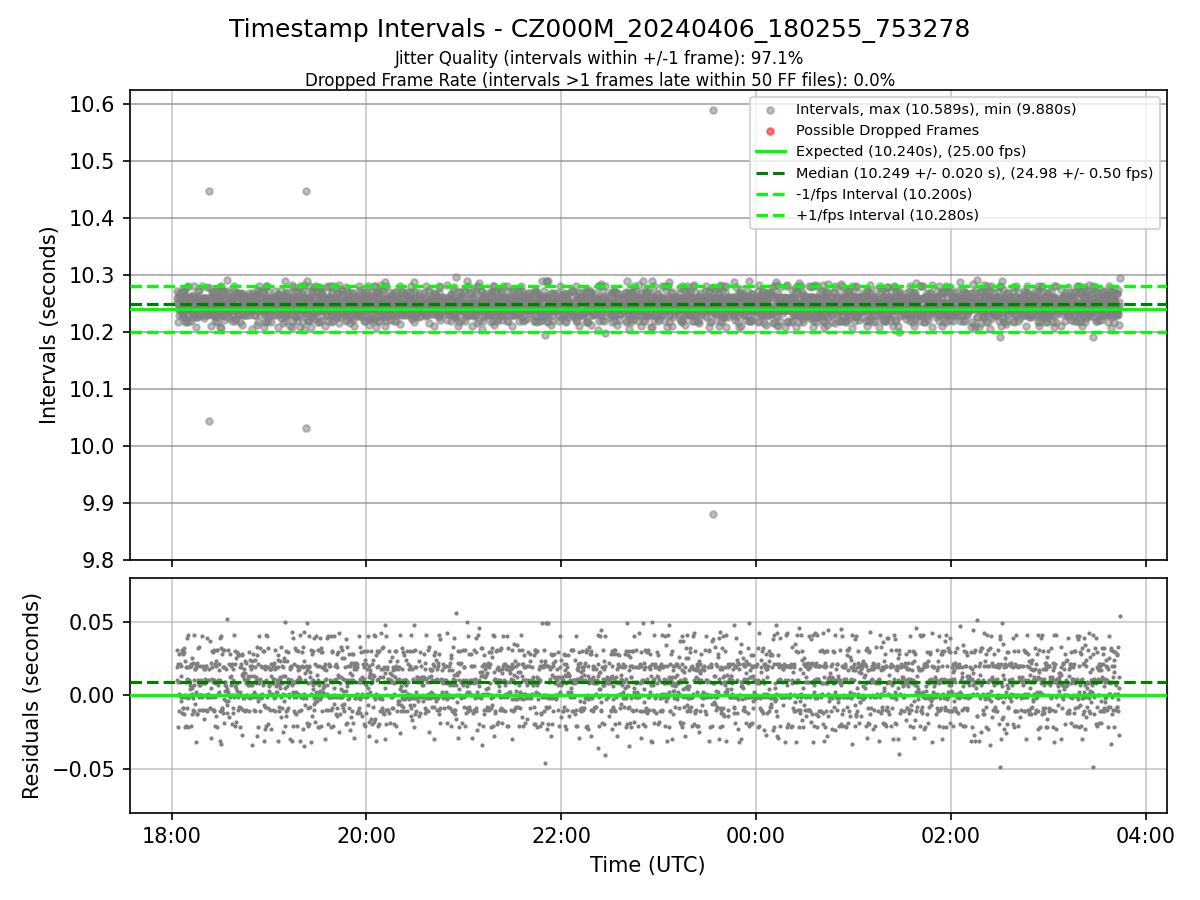
Task: Click the 'Residuals (seconds)' y-axis label
Action: [x=31, y=696]
